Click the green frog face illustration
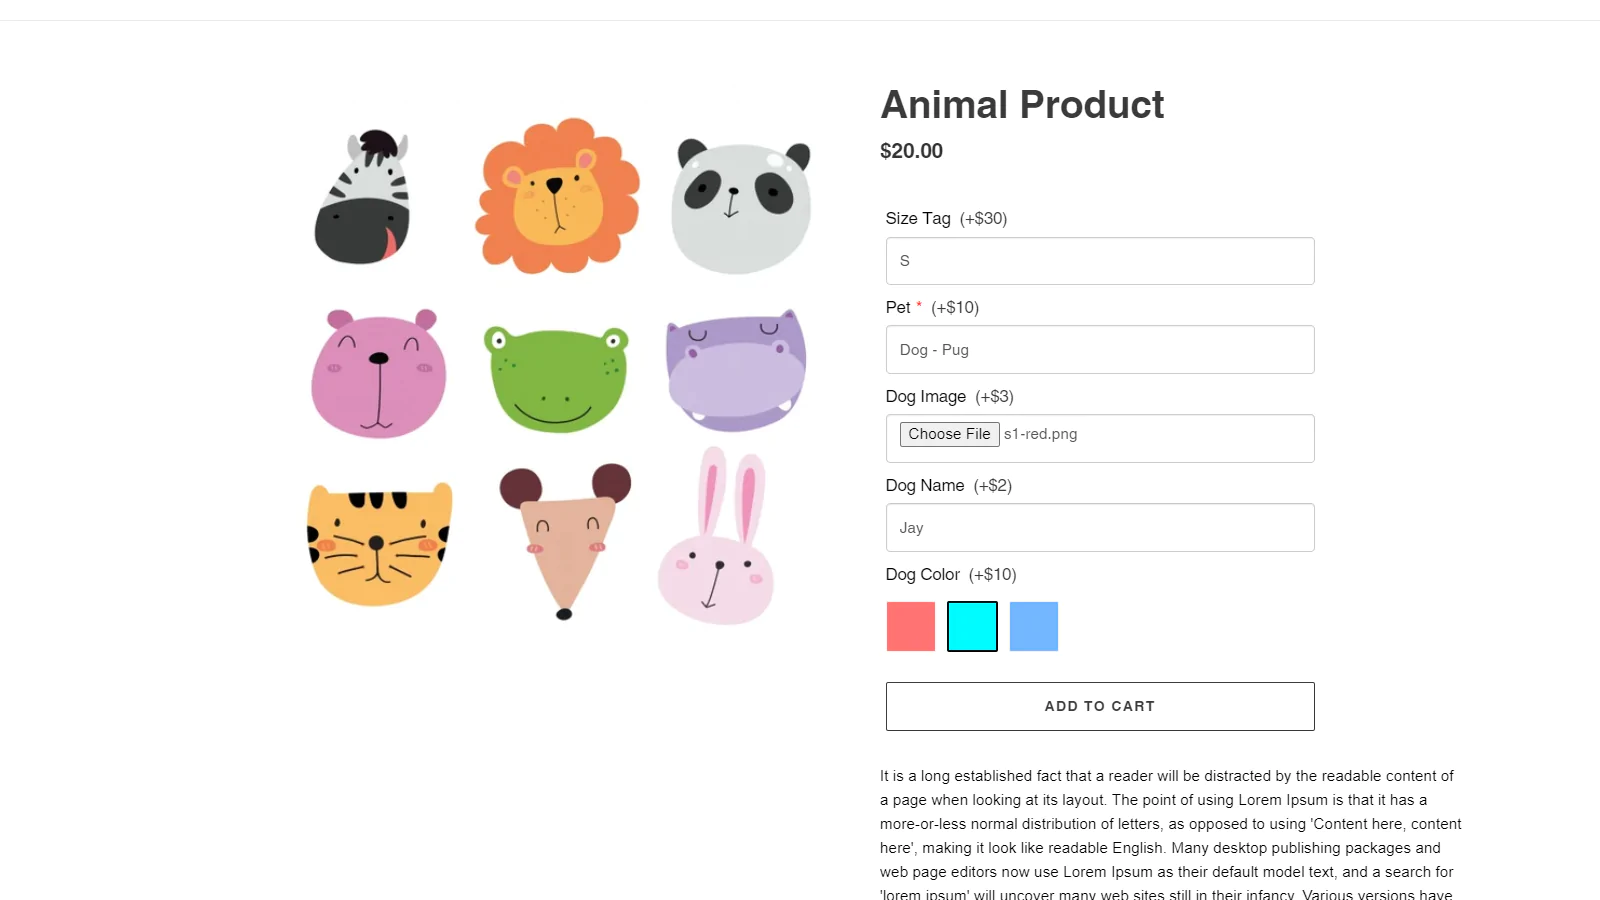 (x=556, y=378)
